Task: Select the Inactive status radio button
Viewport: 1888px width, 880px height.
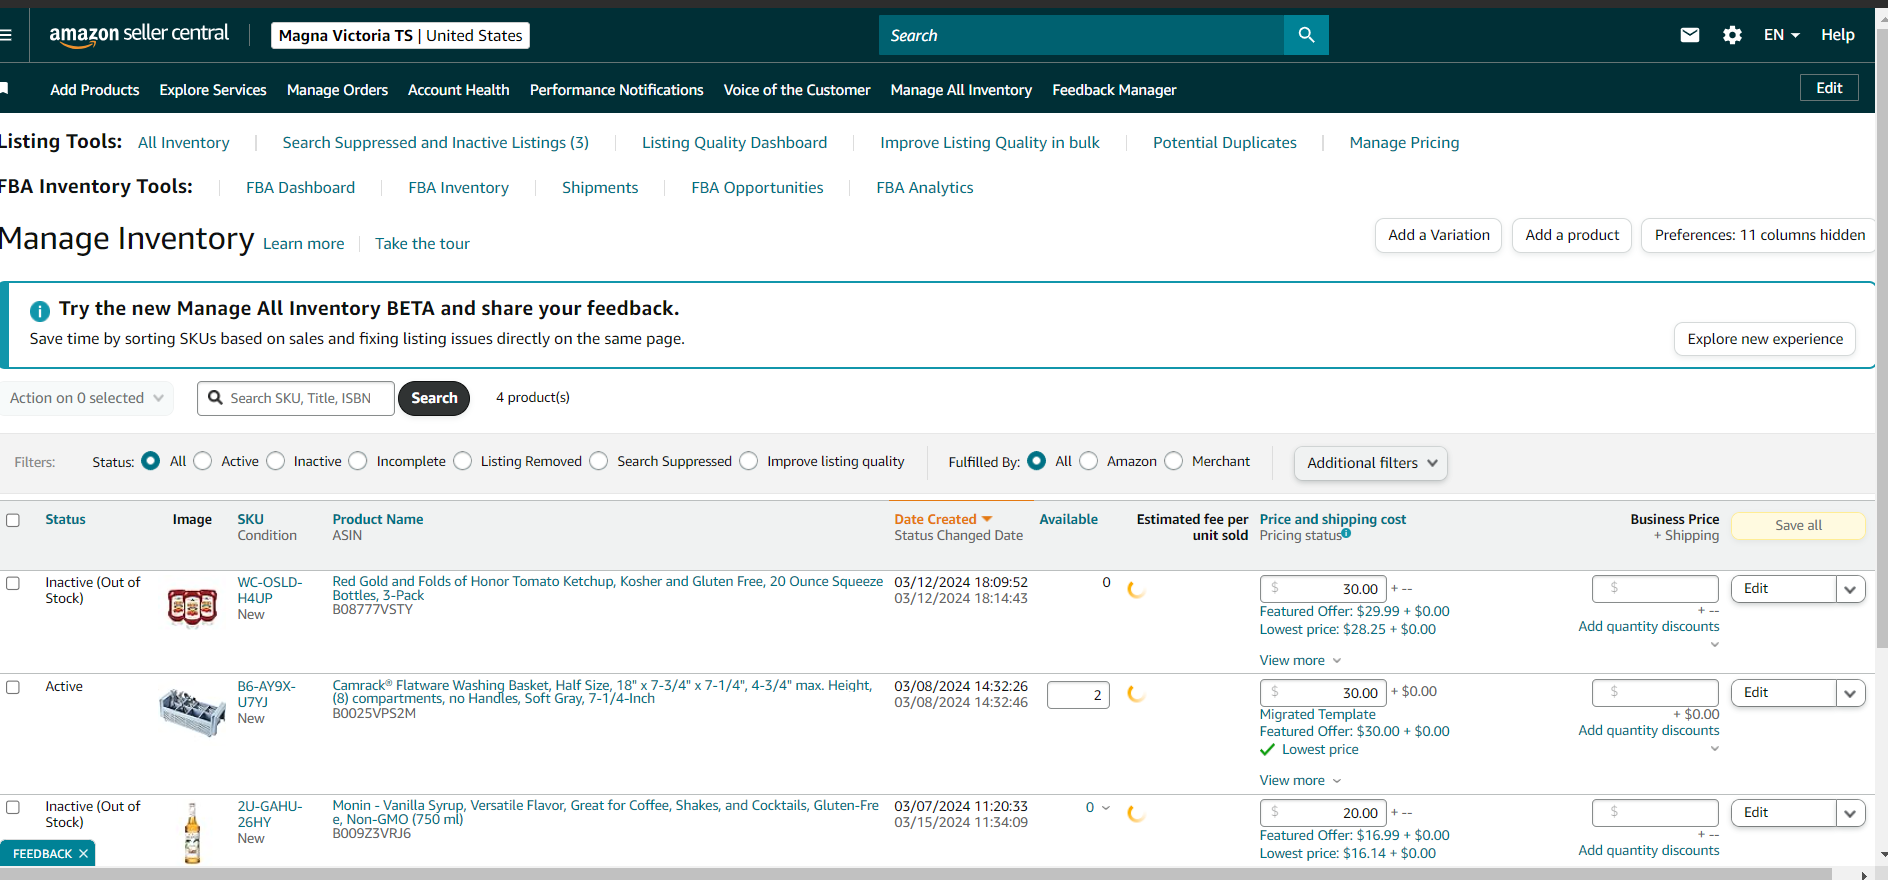Action: pos(276,461)
